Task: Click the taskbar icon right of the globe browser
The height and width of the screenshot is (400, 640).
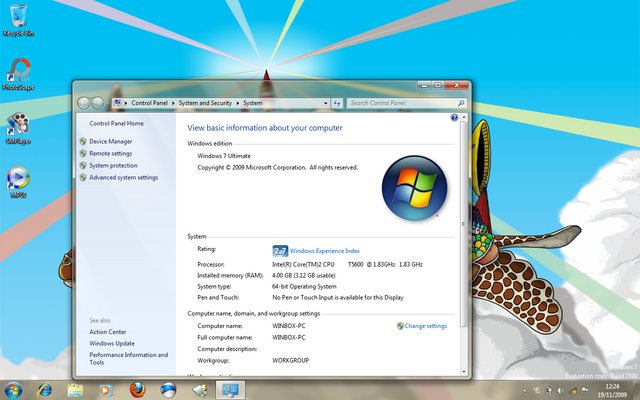Action: coord(200,390)
